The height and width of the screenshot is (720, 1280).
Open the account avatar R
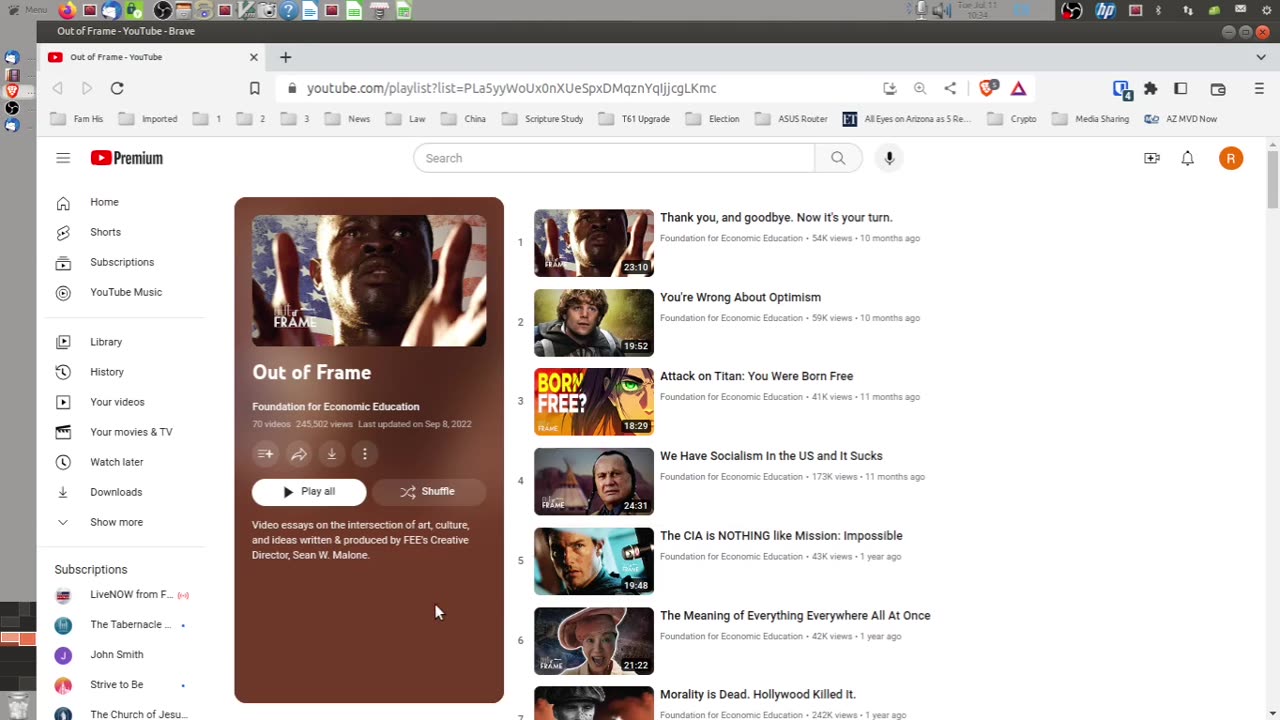coord(1231,158)
